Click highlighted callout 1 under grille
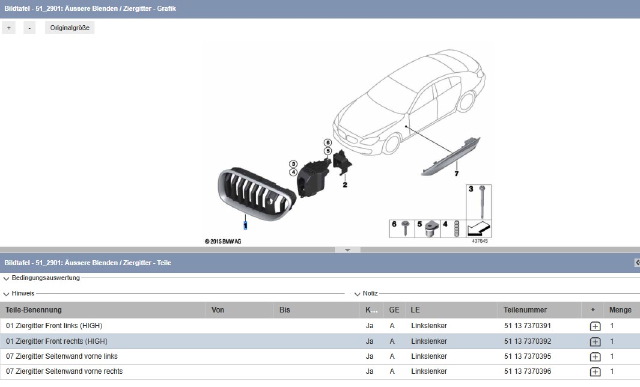 tap(245, 225)
